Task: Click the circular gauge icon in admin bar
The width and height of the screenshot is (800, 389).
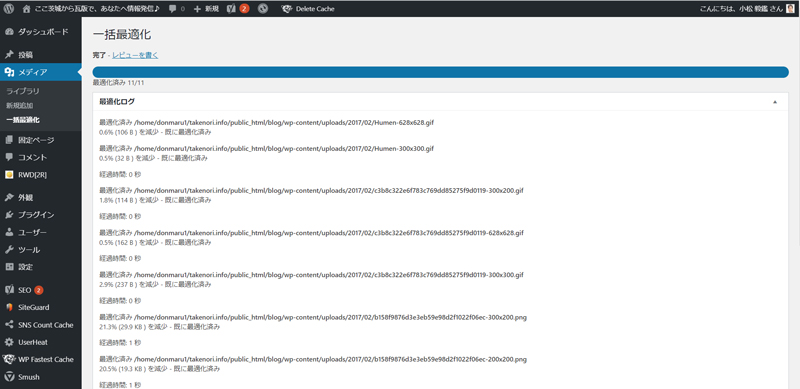Action: (x=263, y=9)
